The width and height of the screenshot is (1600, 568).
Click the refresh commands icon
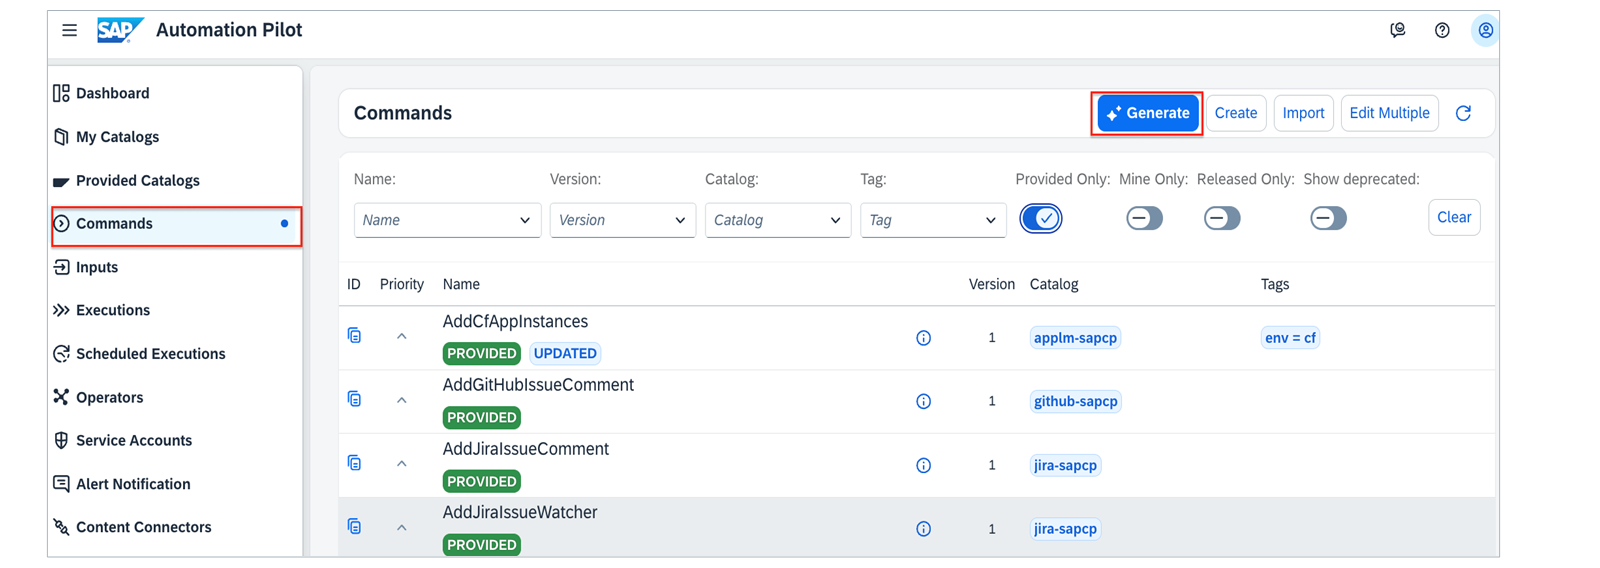tap(1463, 113)
